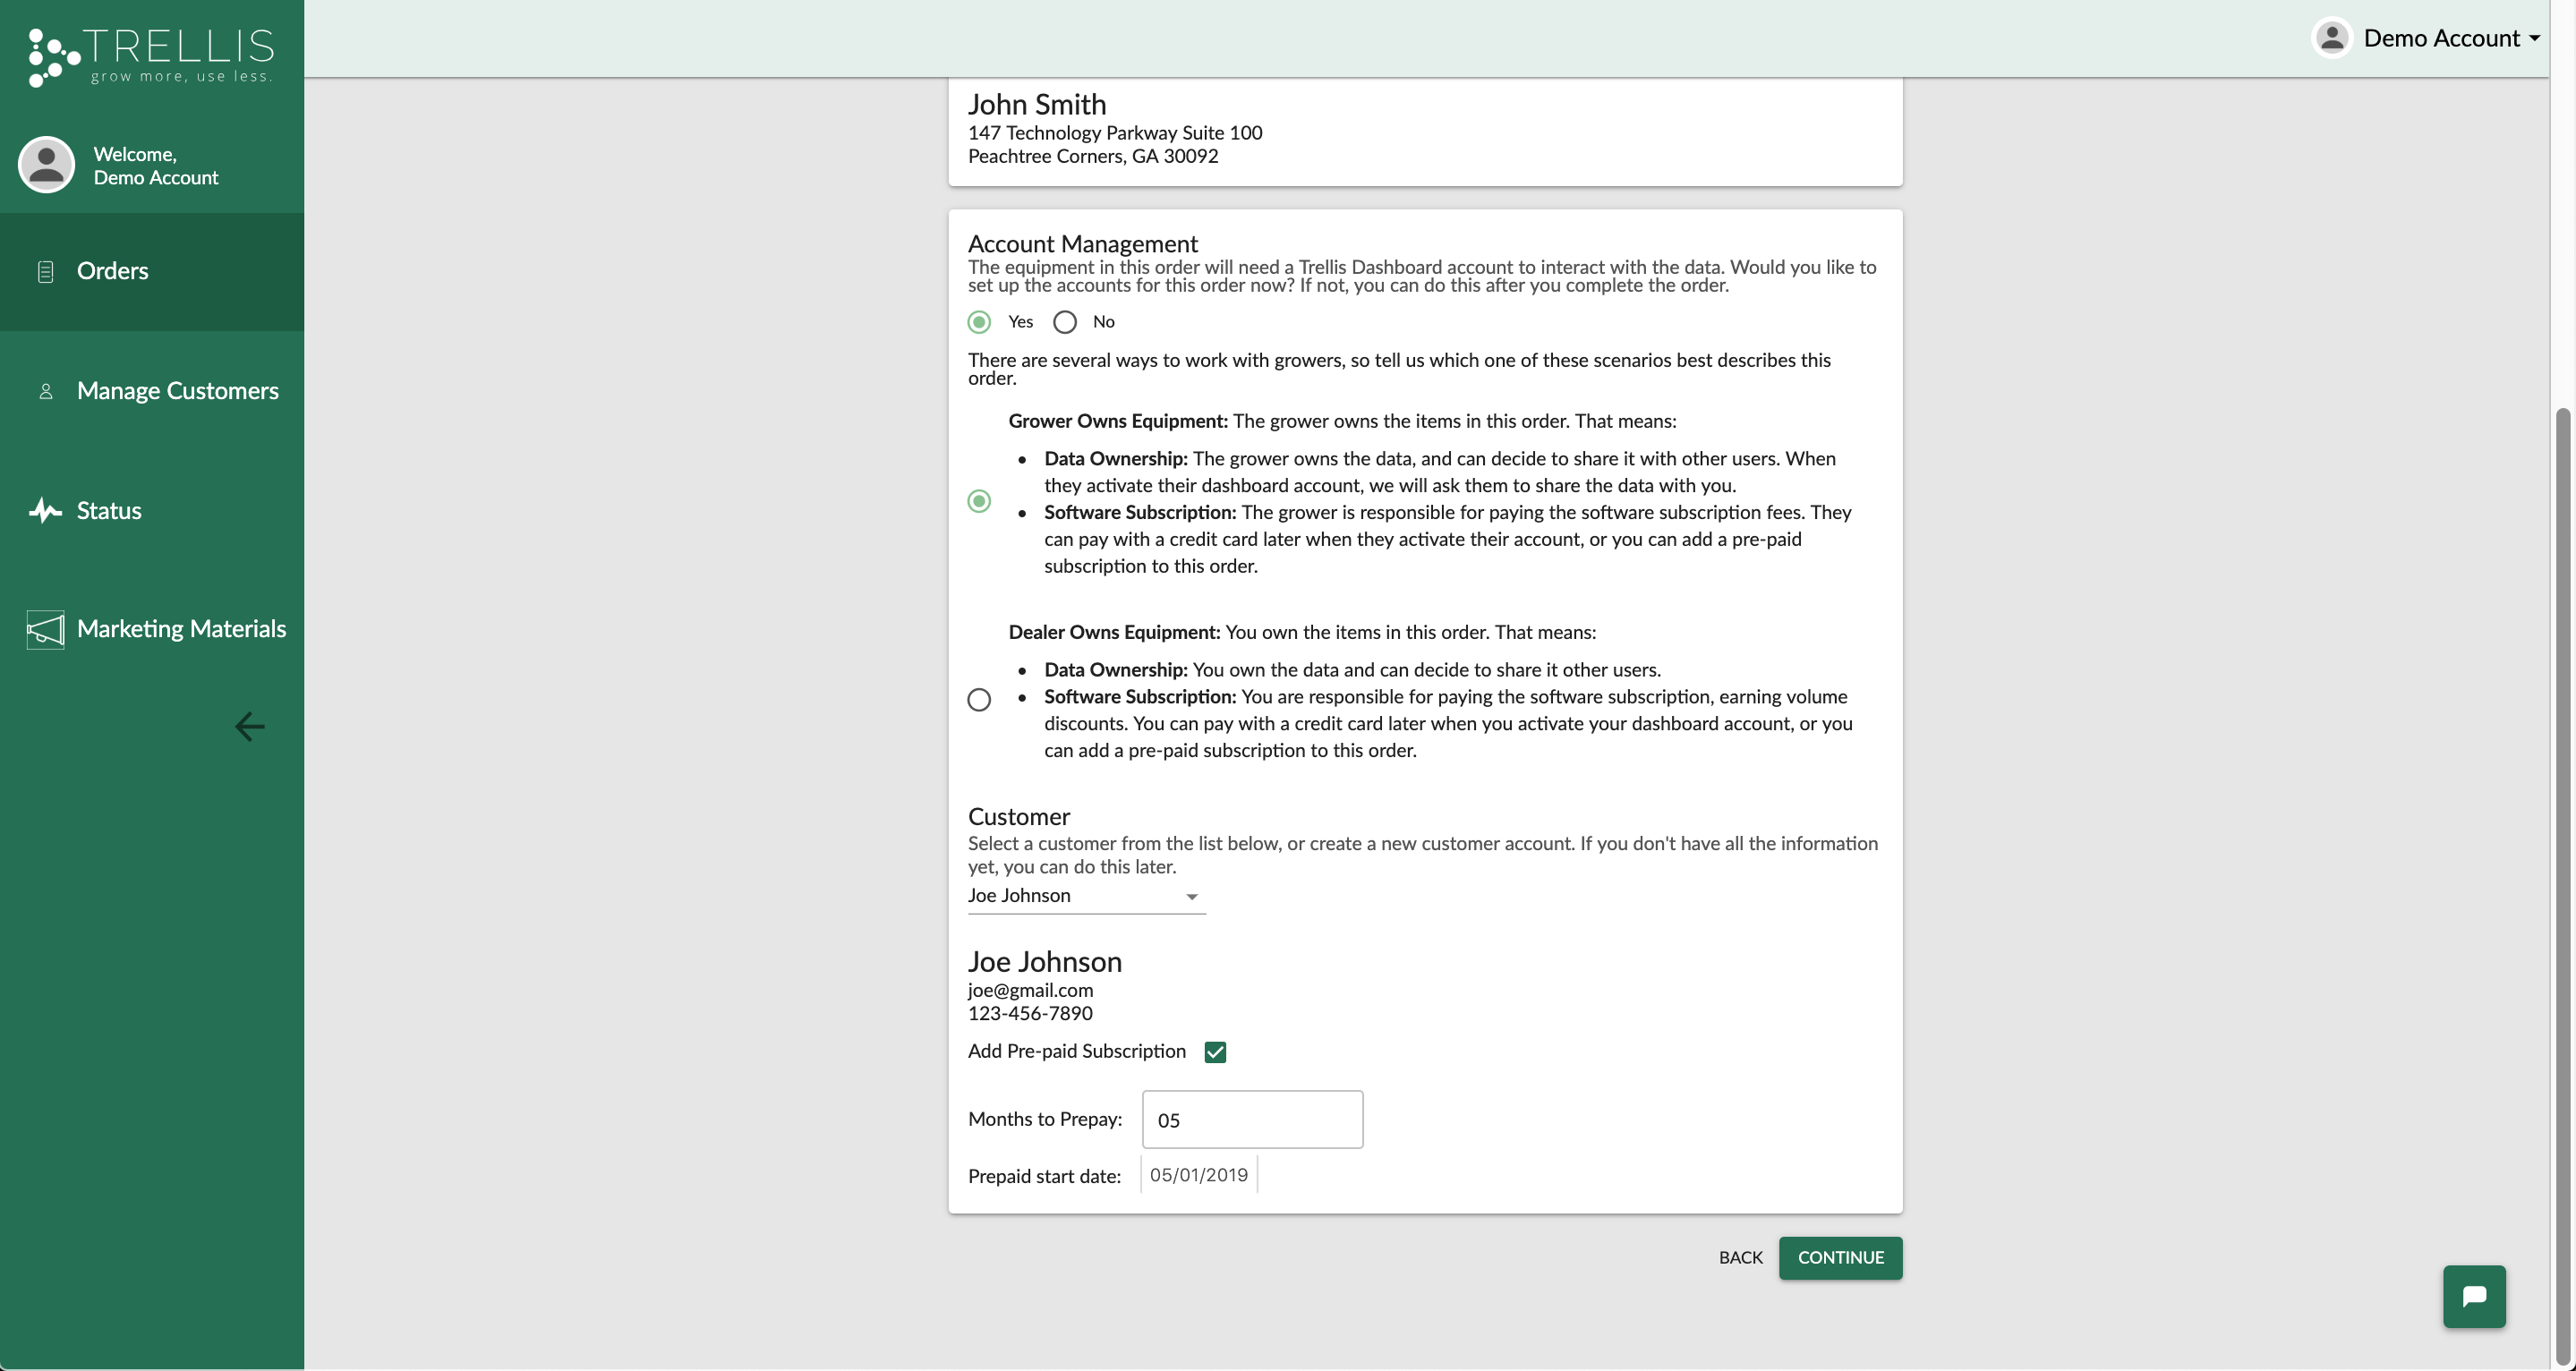The width and height of the screenshot is (2576, 1371).
Task: Click the Orders document icon
Action: click(x=45, y=271)
